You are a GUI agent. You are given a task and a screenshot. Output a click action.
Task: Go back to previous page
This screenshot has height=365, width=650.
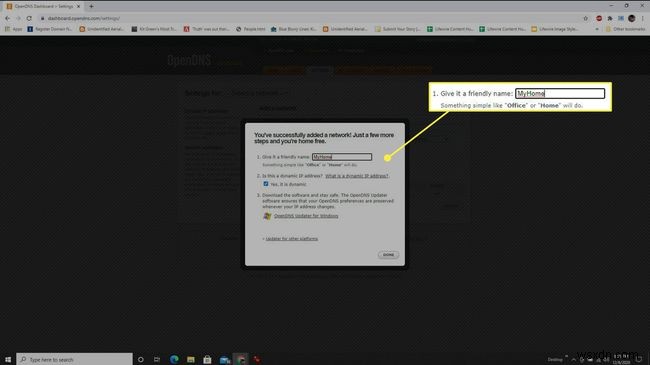(7, 18)
